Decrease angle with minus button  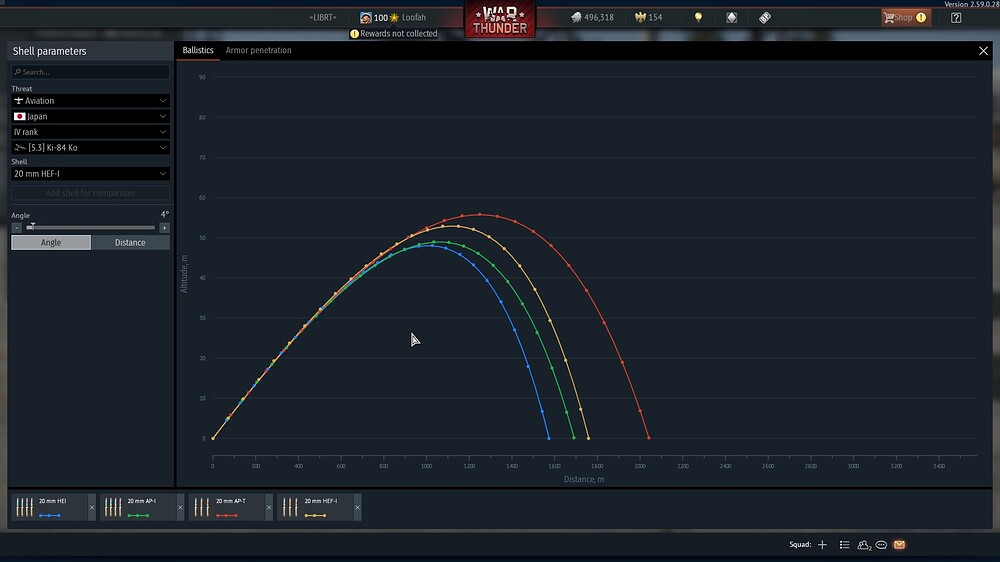pyautogui.click(x=17, y=228)
